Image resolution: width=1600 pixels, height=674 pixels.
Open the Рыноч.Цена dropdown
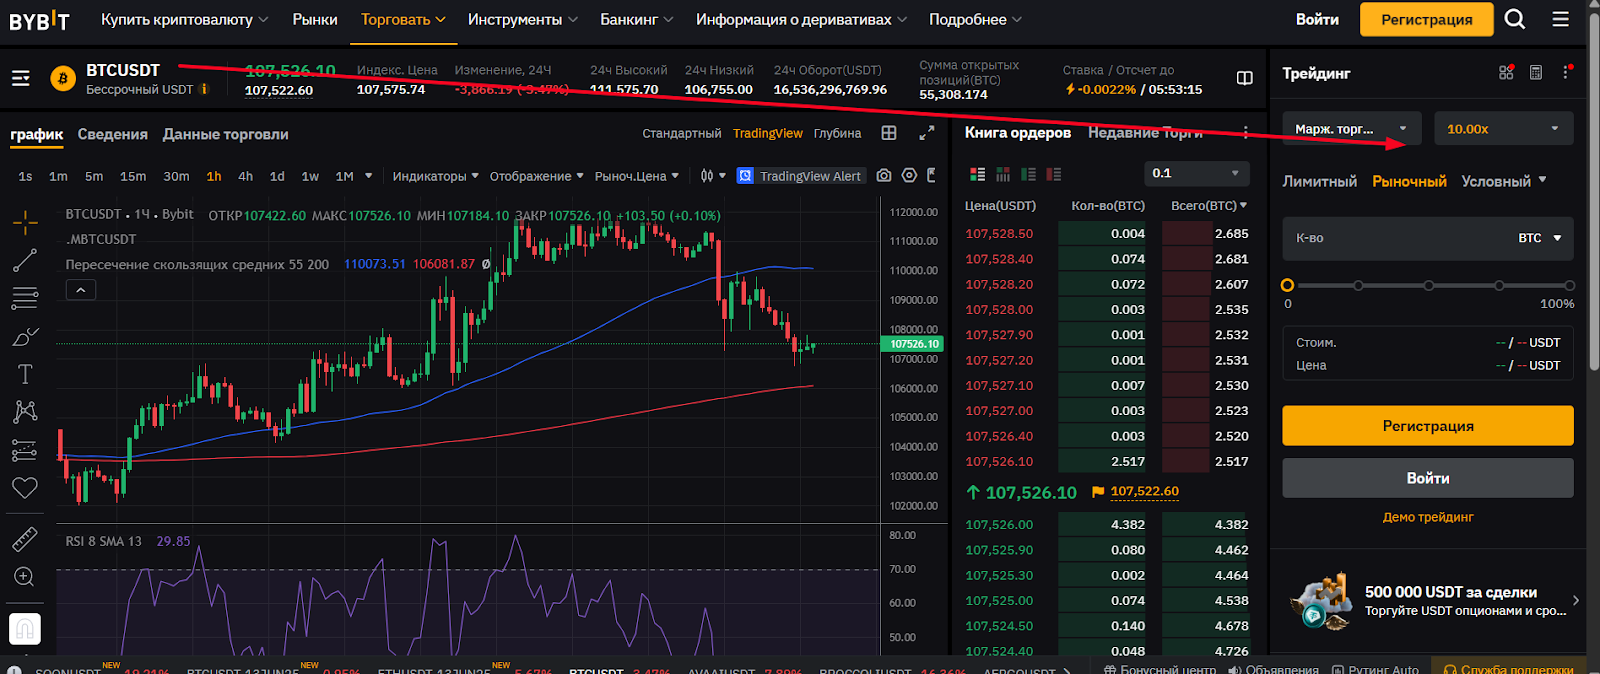point(636,176)
